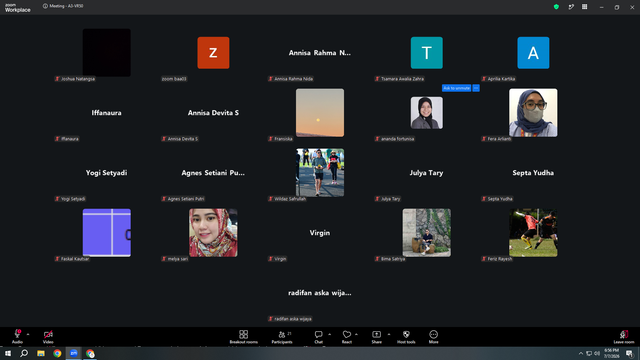Open Windows taskbar search
The image size is (640, 360).
24,353
